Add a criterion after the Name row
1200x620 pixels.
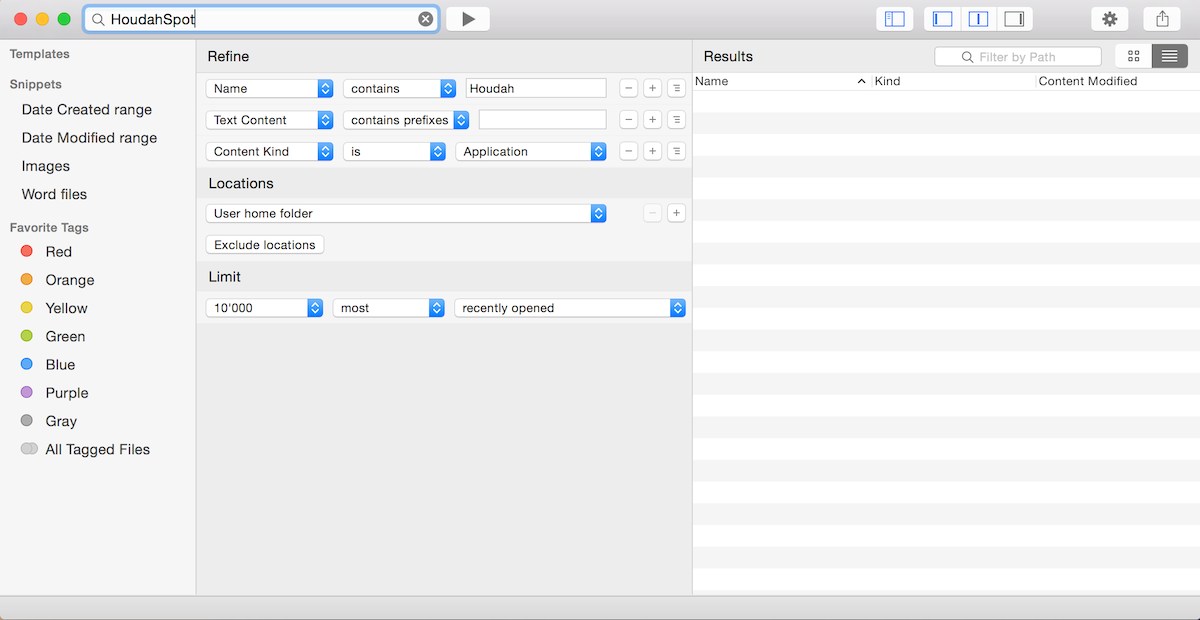(x=652, y=89)
